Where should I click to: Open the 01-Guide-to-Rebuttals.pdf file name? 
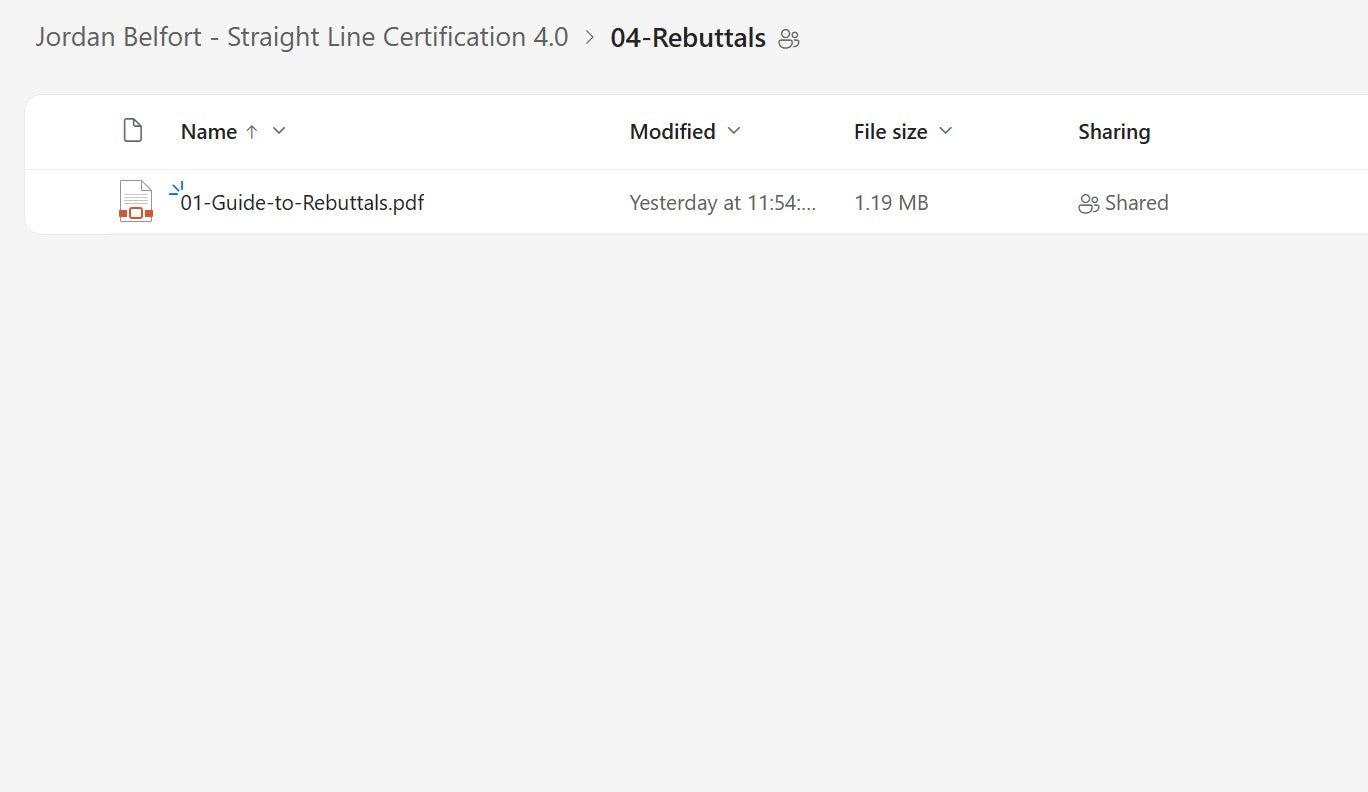pyautogui.click(x=302, y=203)
